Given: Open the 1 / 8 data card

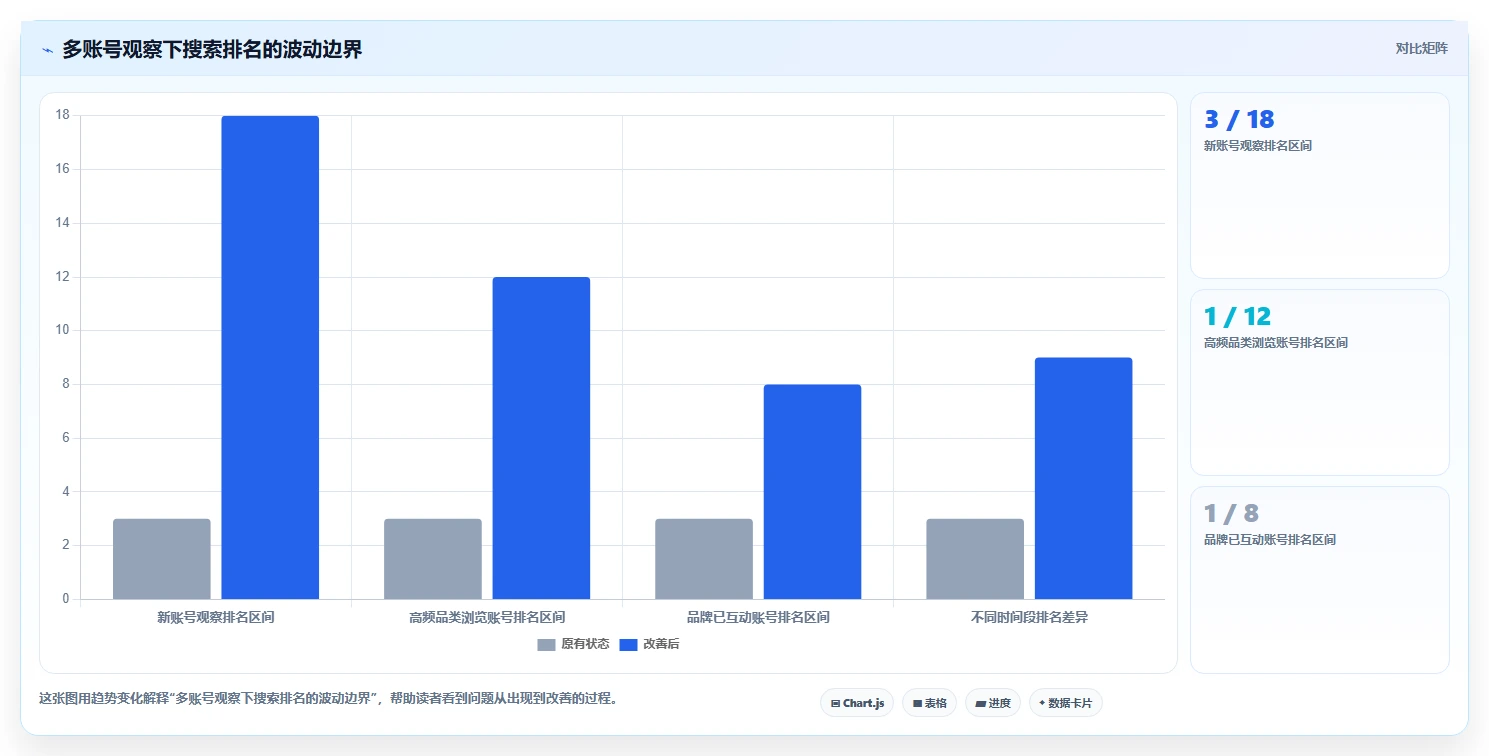Looking at the screenshot, I should (x=1319, y=580).
